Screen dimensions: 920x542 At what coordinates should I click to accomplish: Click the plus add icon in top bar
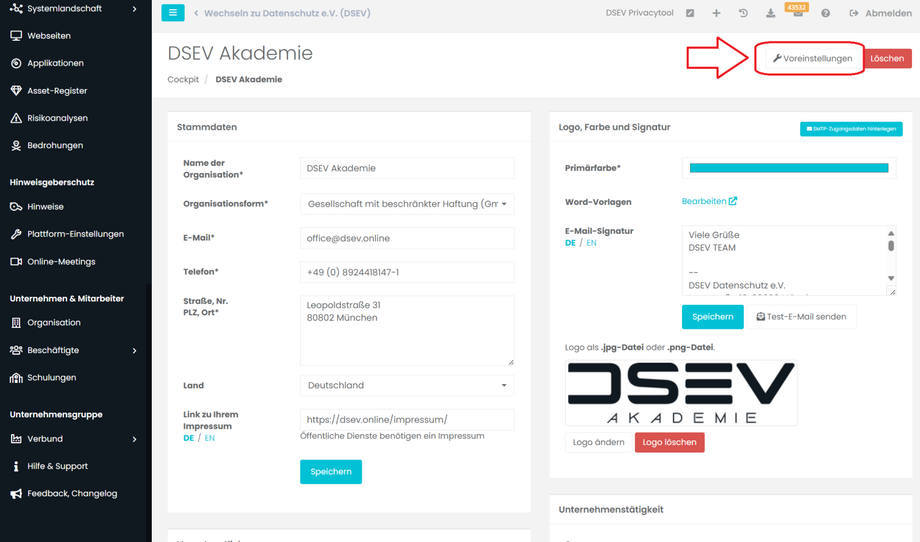coord(716,14)
